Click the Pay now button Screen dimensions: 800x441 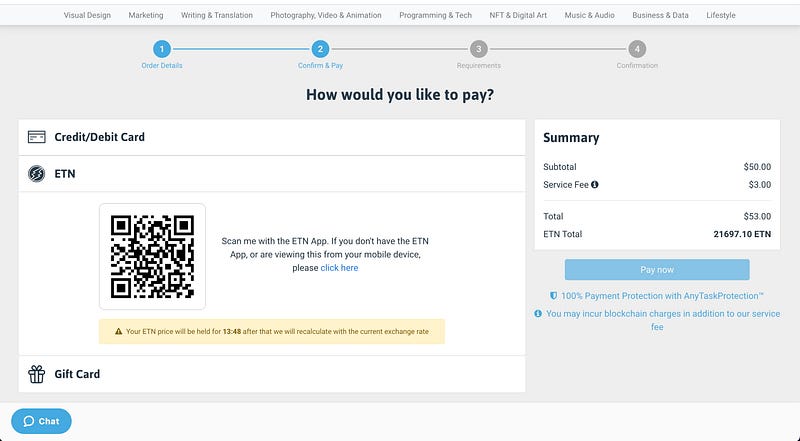tap(657, 270)
